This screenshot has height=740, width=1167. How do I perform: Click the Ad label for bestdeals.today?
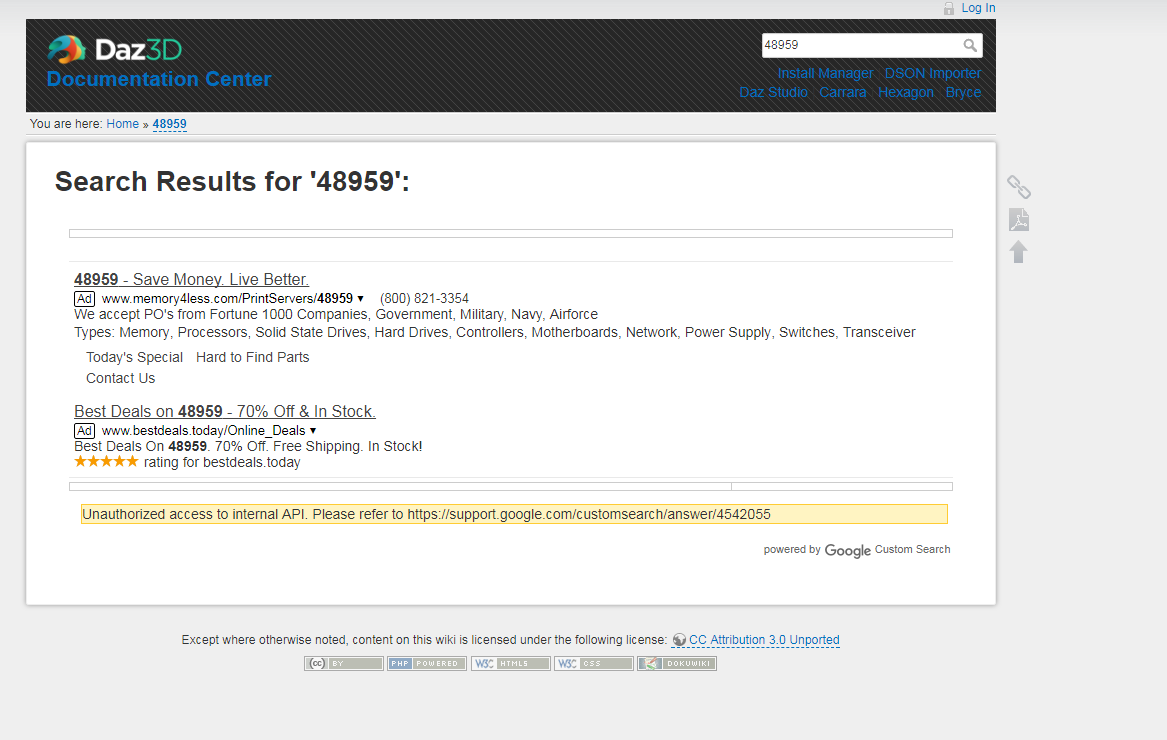pos(84,430)
